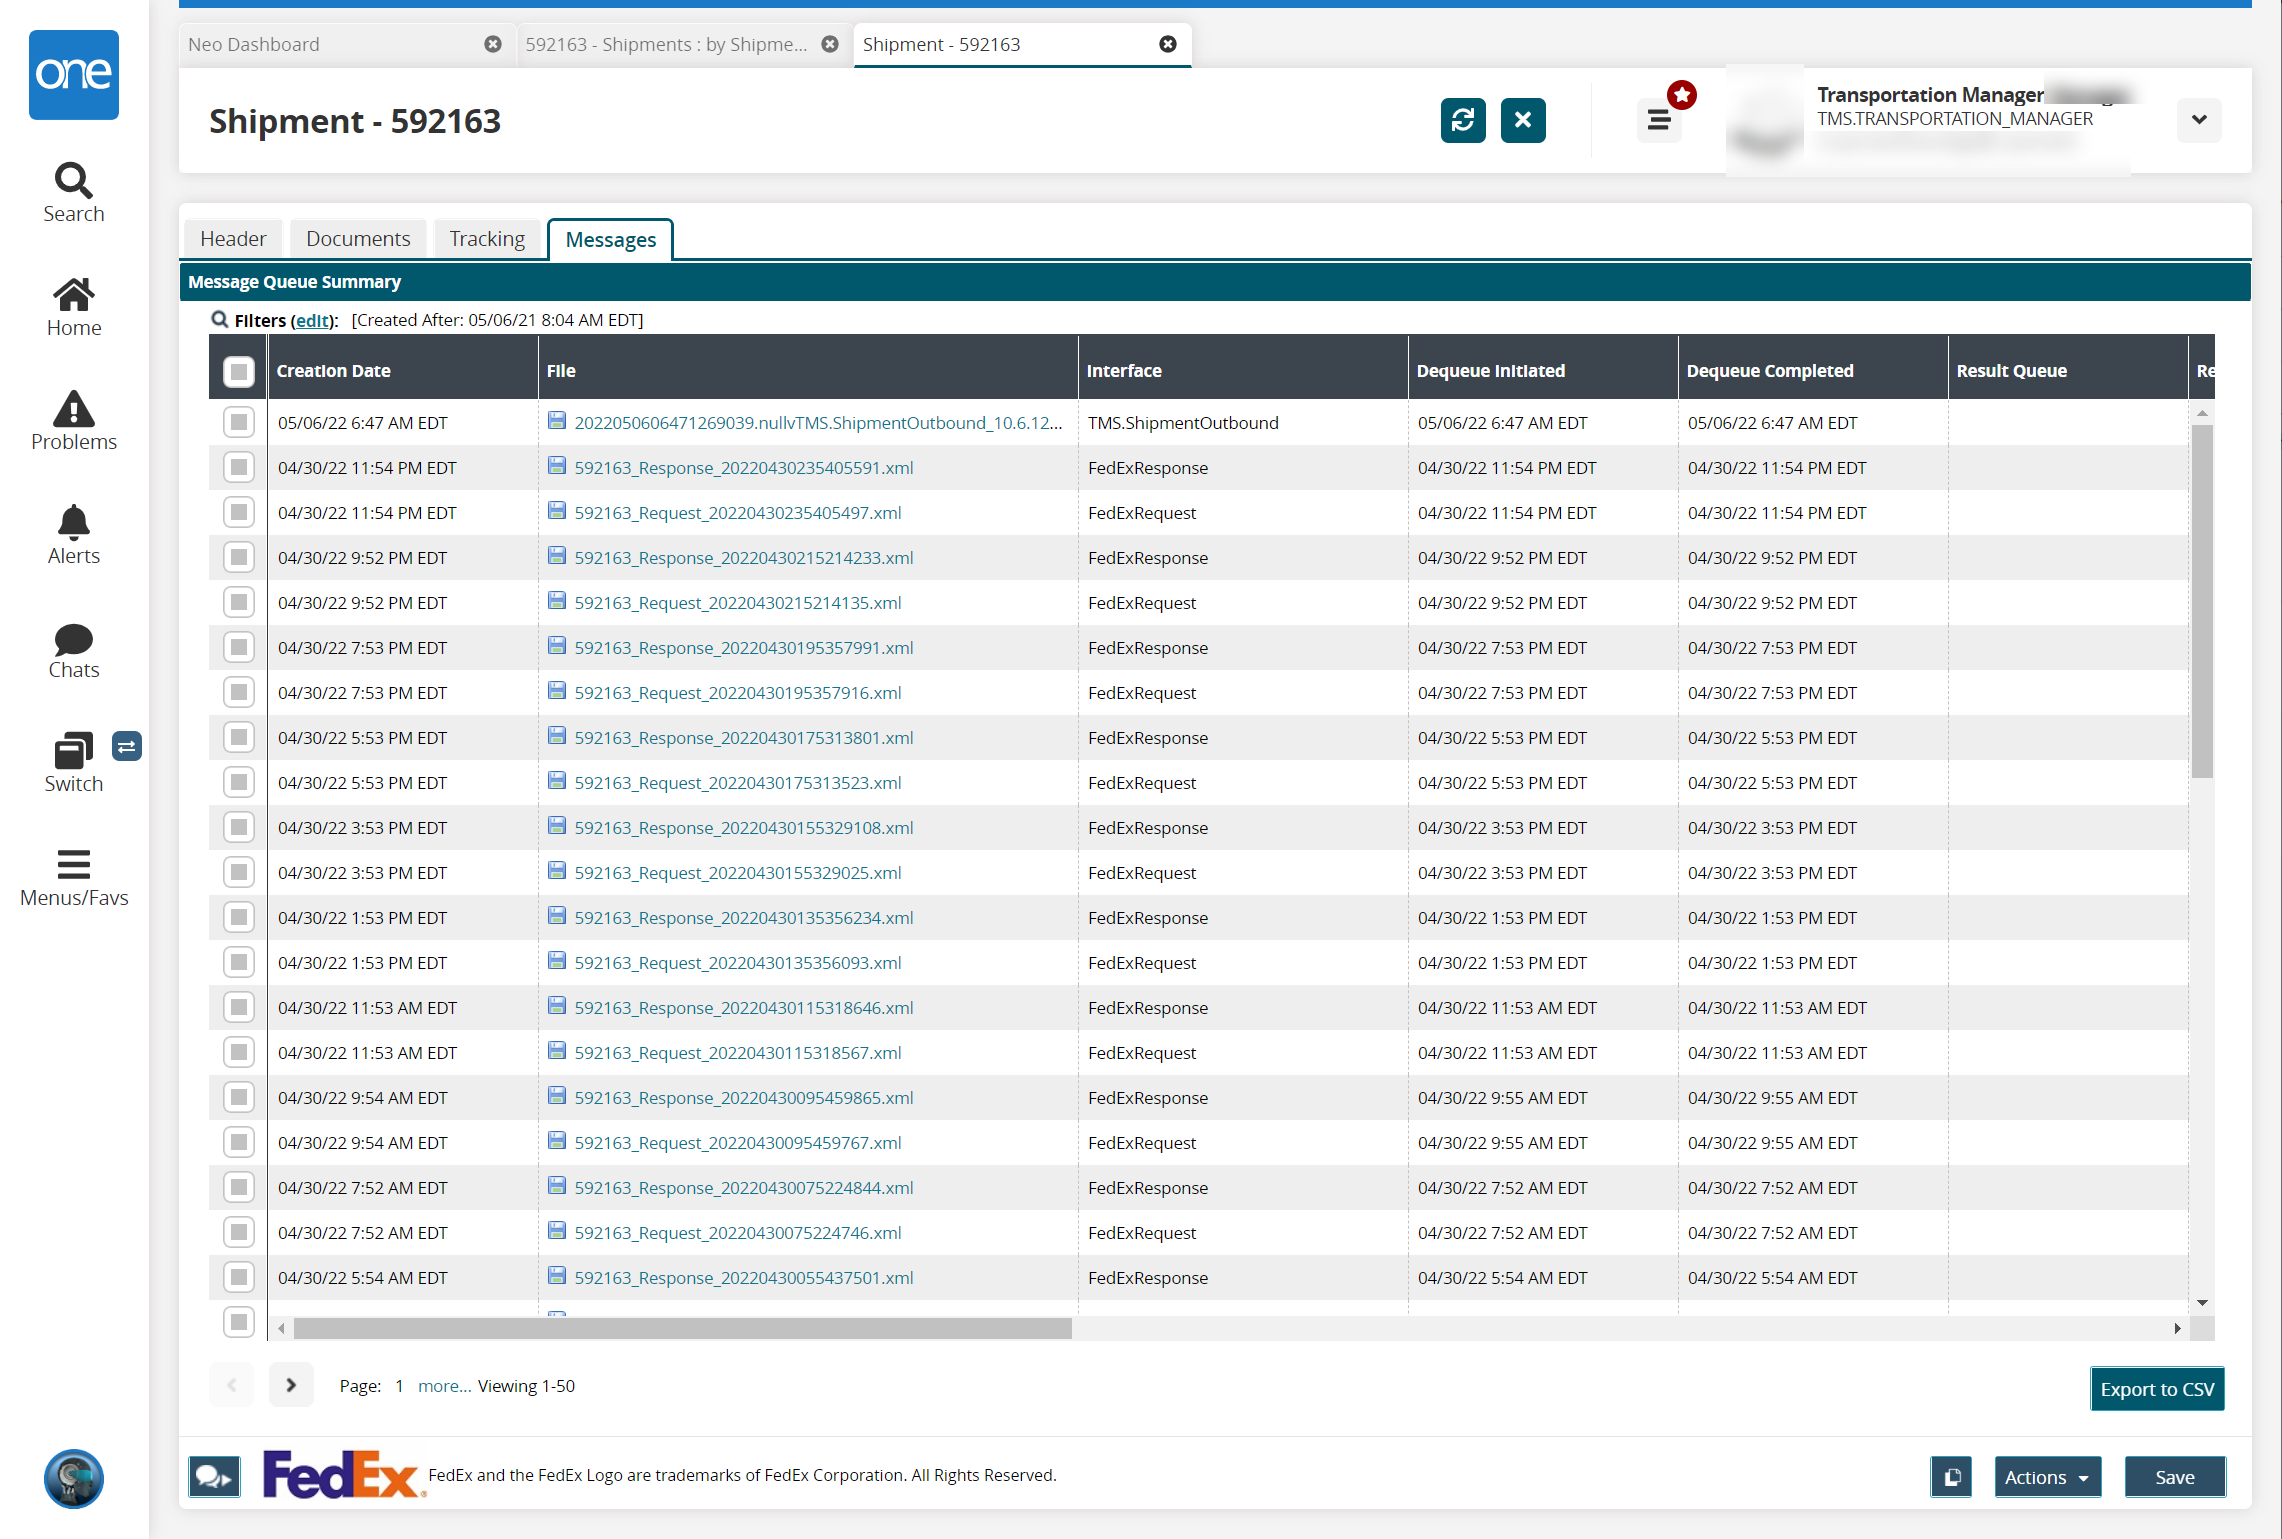Viewport: 2282px width, 1539px height.
Task: Expand the Actions dropdown button
Action: click(x=2046, y=1476)
